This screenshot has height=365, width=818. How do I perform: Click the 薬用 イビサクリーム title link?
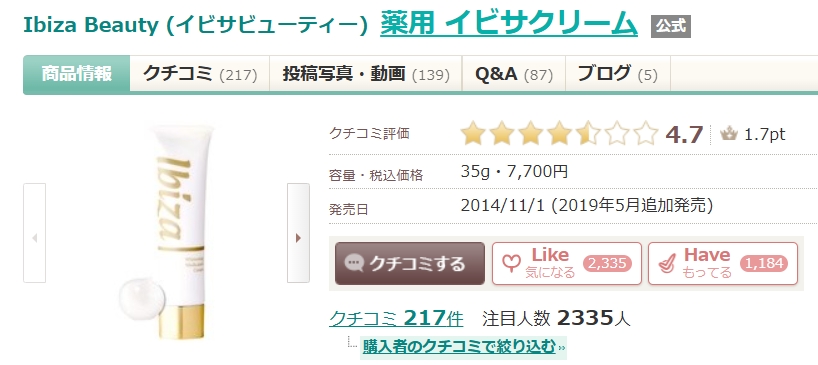coord(509,23)
